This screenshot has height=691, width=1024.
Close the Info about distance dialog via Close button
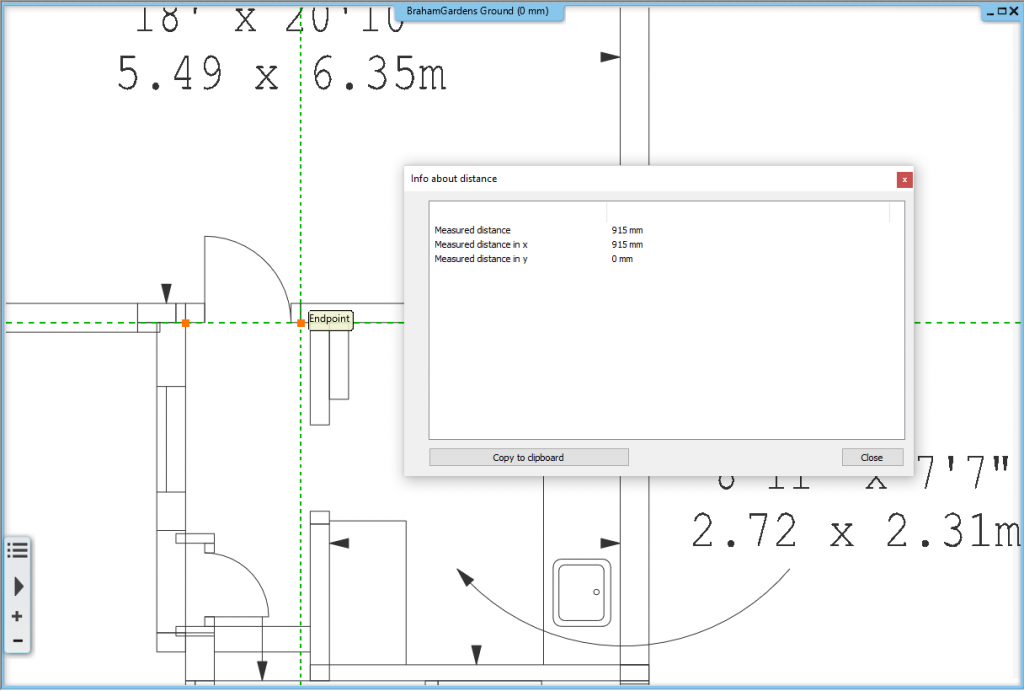pyautogui.click(x=872, y=457)
